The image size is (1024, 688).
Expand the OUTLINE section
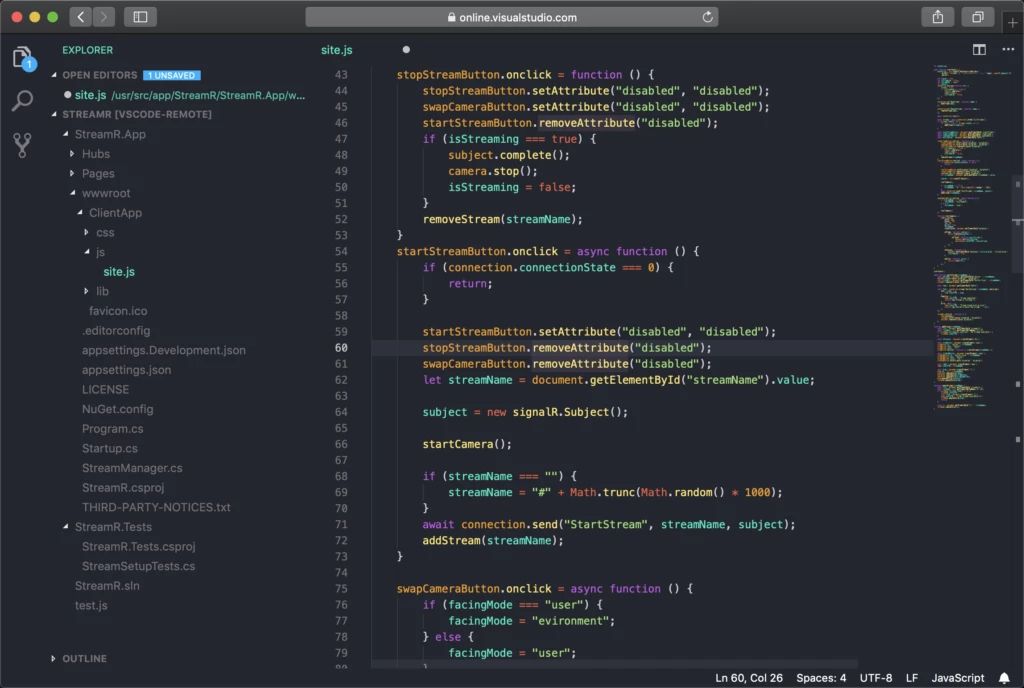tap(83, 658)
